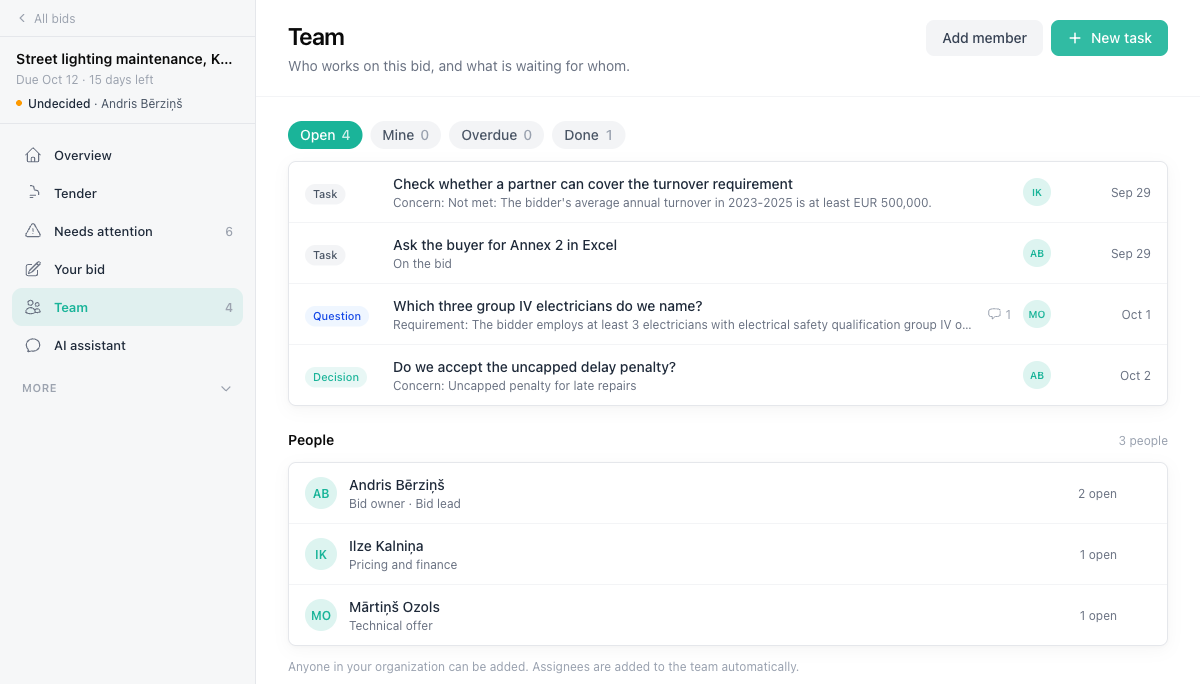1200x684 pixels.
Task: Click the Overview home icon
Action: coord(33,155)
